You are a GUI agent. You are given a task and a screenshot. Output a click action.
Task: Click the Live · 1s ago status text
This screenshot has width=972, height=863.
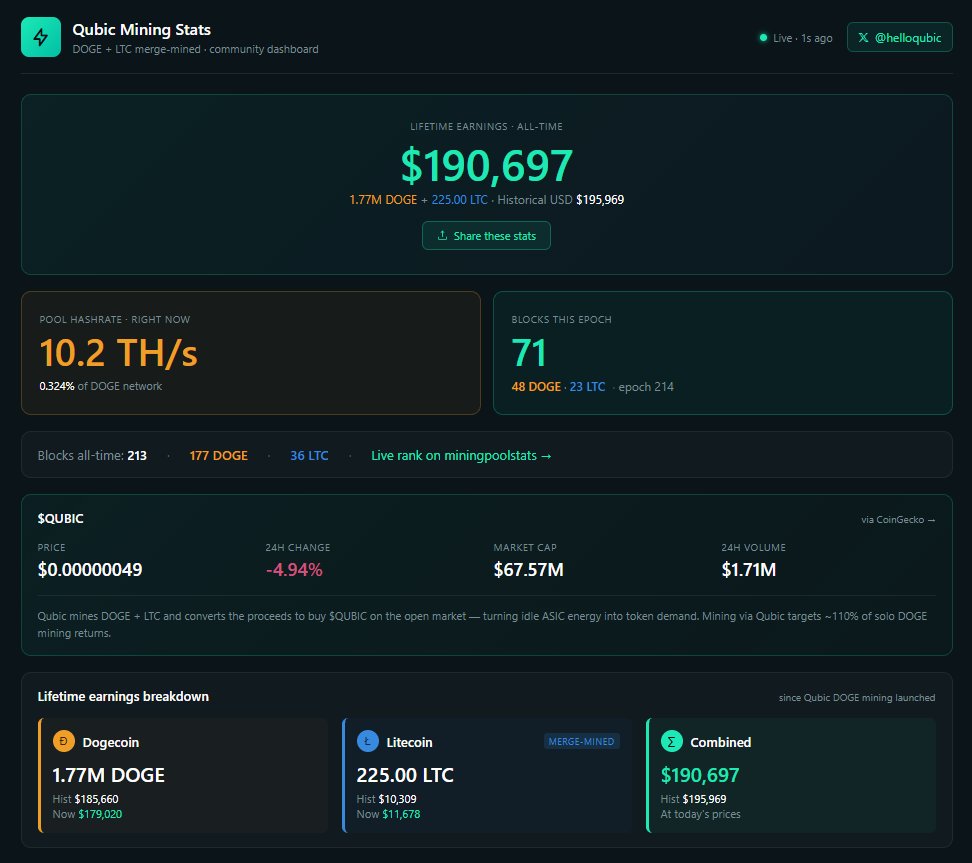(x=802, y=38)
